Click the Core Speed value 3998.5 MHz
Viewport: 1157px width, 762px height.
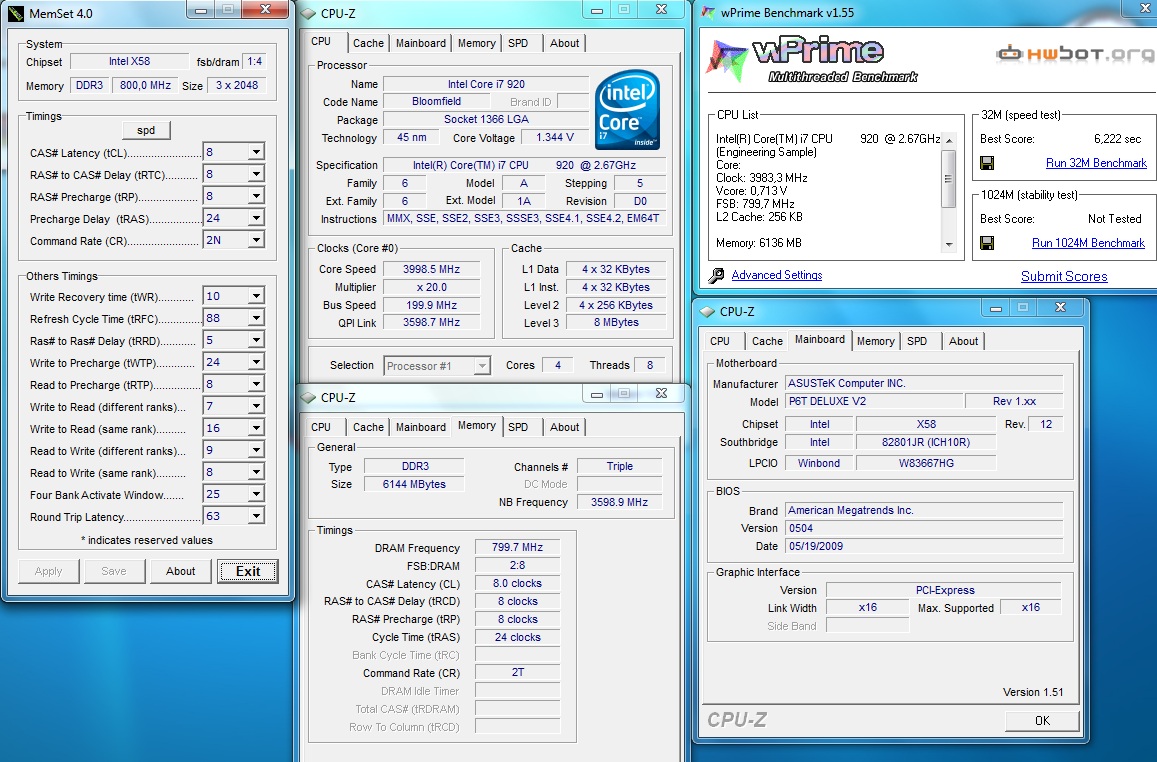(x=432, y=269)
